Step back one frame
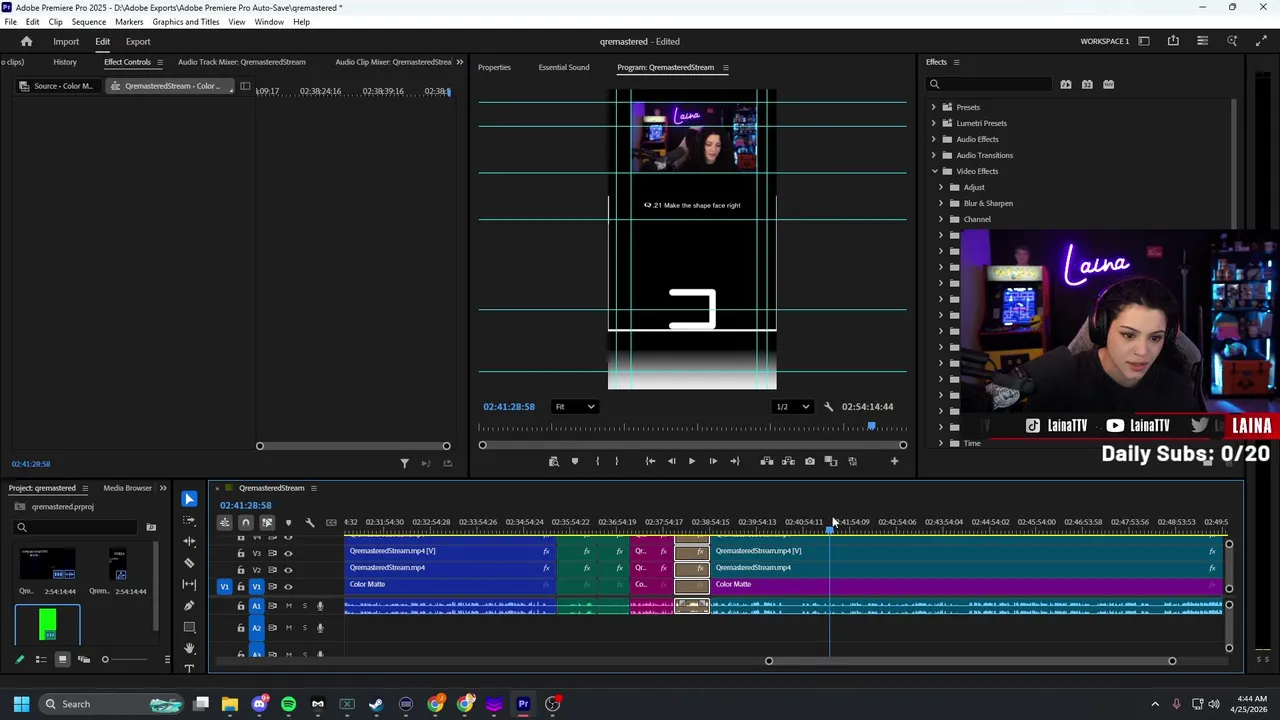Screen dimensions: 1280x720 point(671,461)
